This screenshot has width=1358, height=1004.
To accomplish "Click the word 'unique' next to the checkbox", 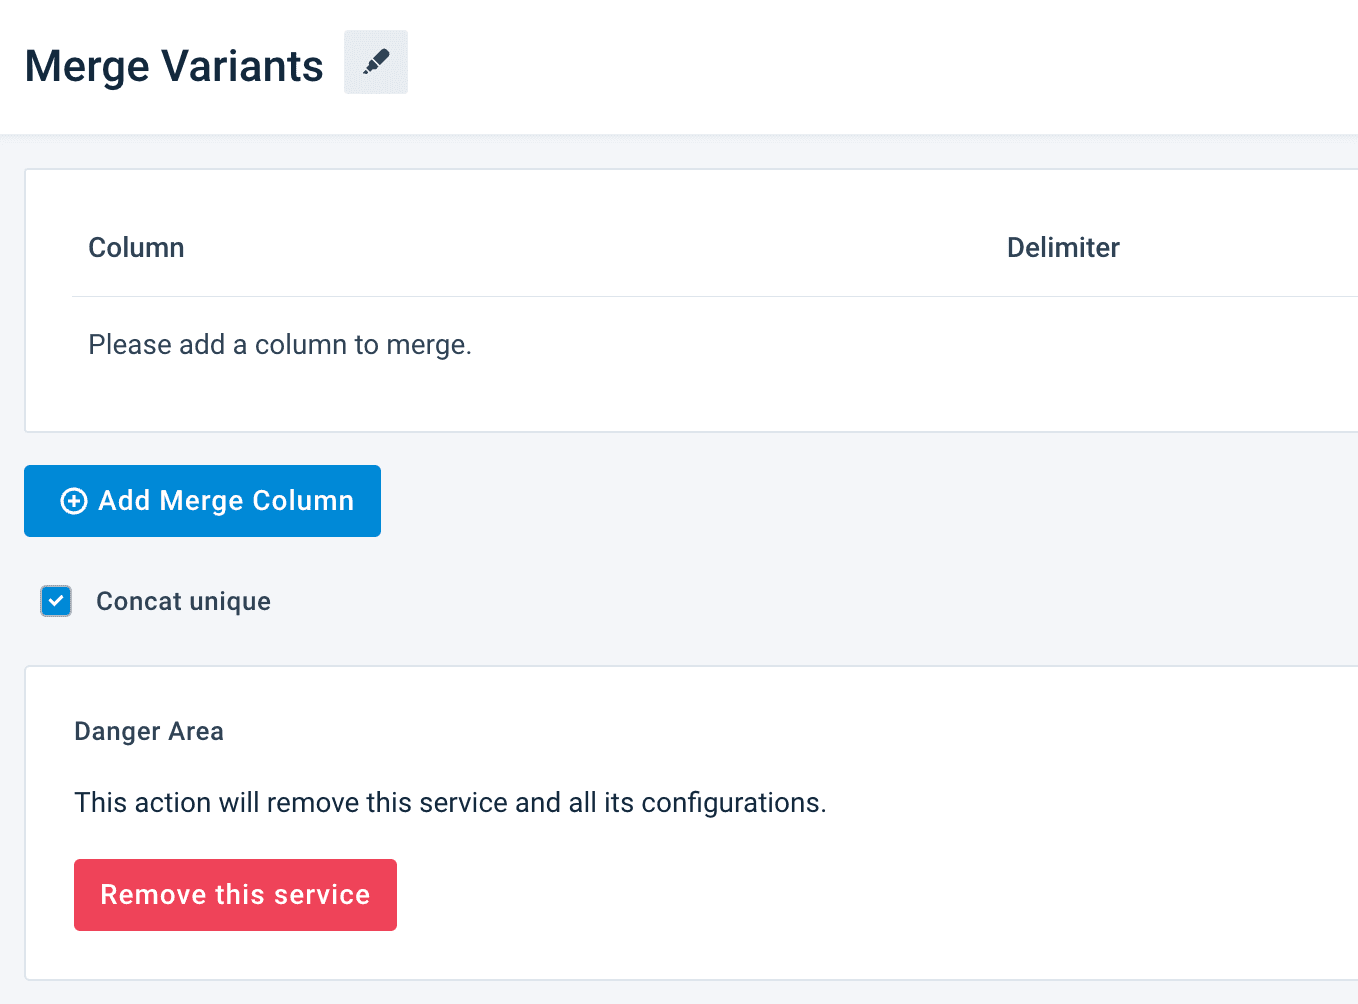I will click(230, 601).
